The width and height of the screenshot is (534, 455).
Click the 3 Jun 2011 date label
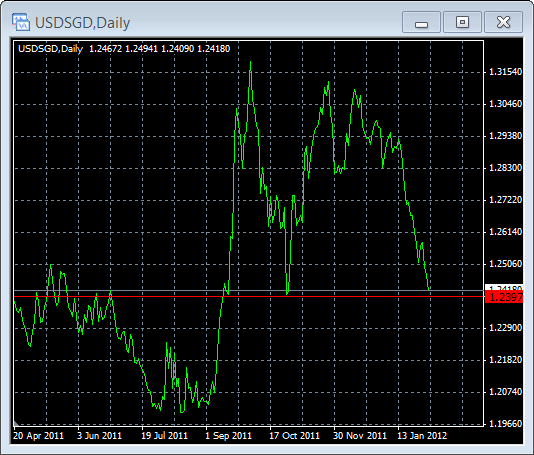[x=99, y=436]
